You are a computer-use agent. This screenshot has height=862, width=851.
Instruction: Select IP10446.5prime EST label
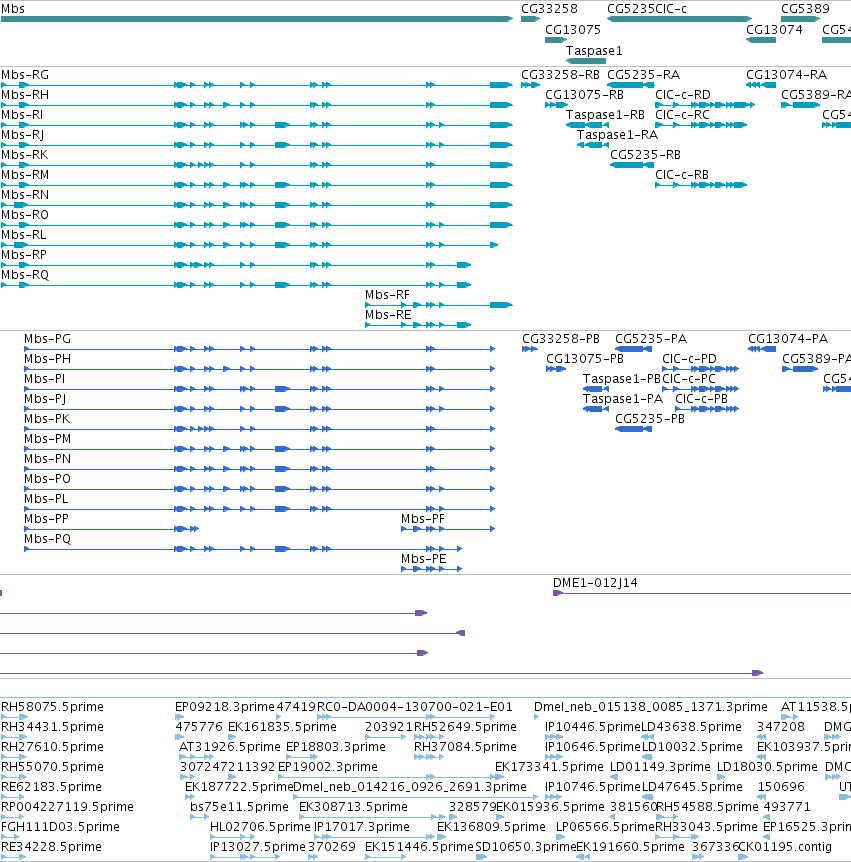pyautogui.click(x=593, y=727)
